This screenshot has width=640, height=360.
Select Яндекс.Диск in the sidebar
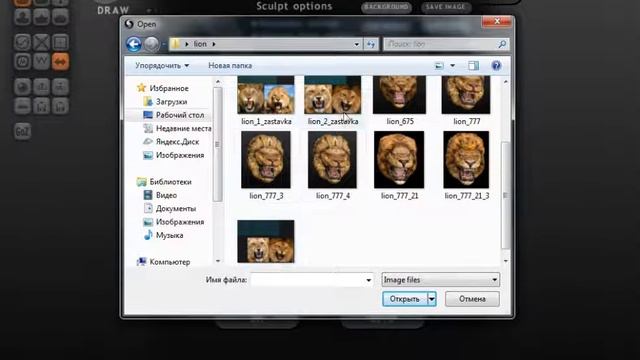(x=171, y=142)
